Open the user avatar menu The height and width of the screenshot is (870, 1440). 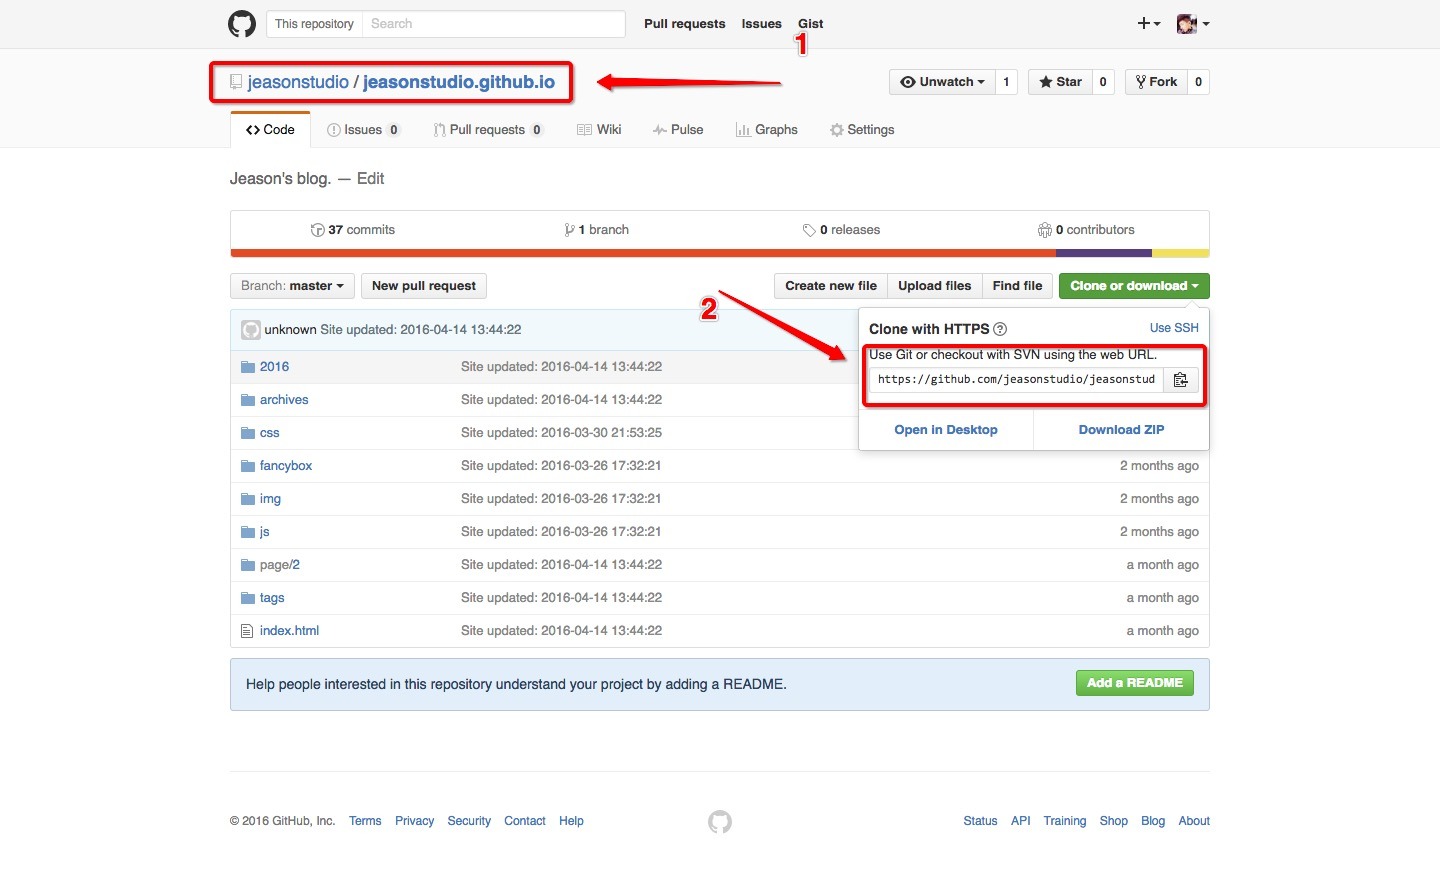[x=1193, y=24]
